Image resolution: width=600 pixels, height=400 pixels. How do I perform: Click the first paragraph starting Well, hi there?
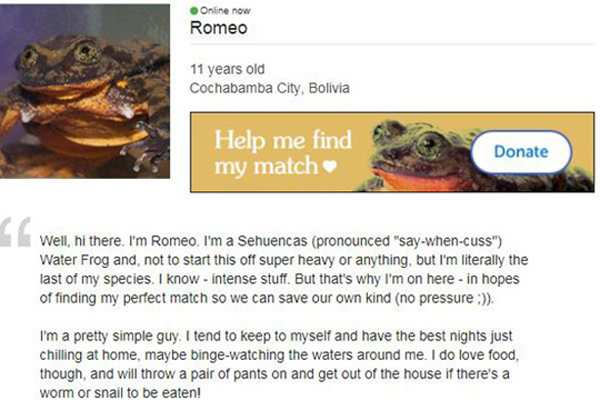click(284, 269)
